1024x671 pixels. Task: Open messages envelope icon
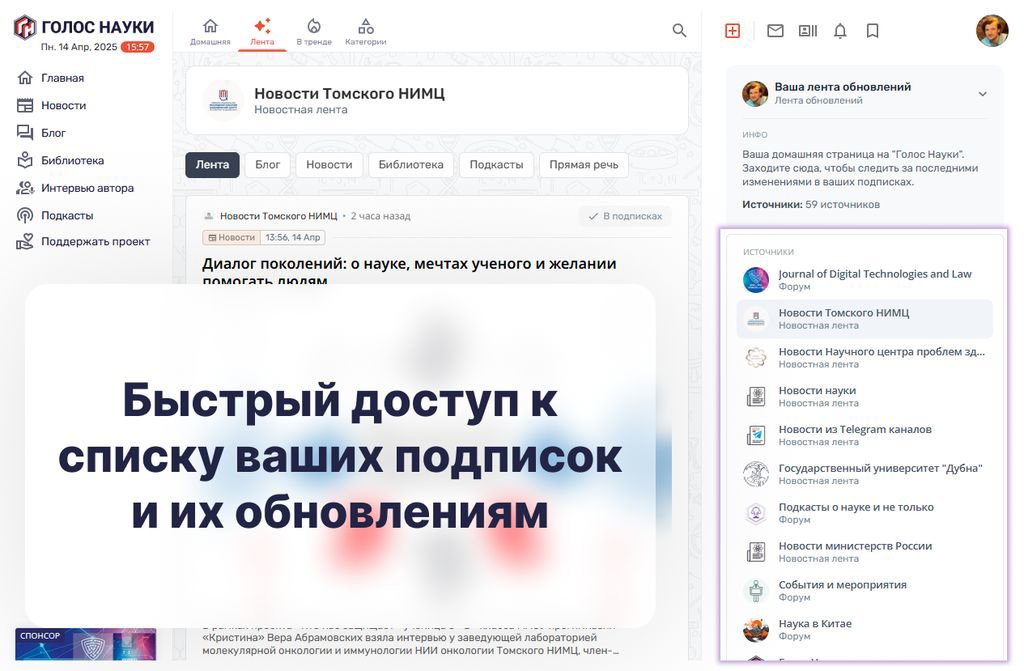775,31
